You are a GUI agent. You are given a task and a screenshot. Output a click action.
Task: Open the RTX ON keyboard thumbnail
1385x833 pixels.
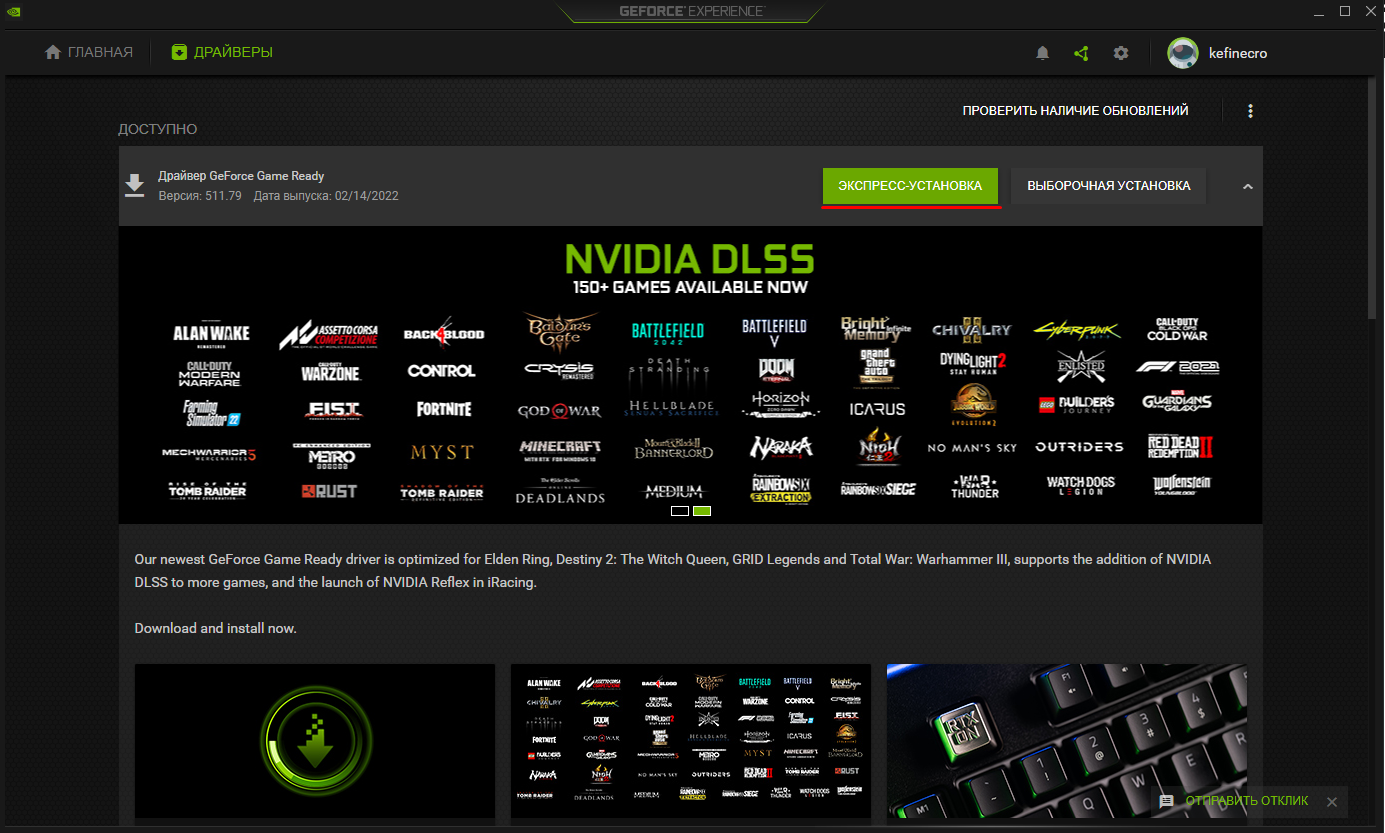(1067, 741)
